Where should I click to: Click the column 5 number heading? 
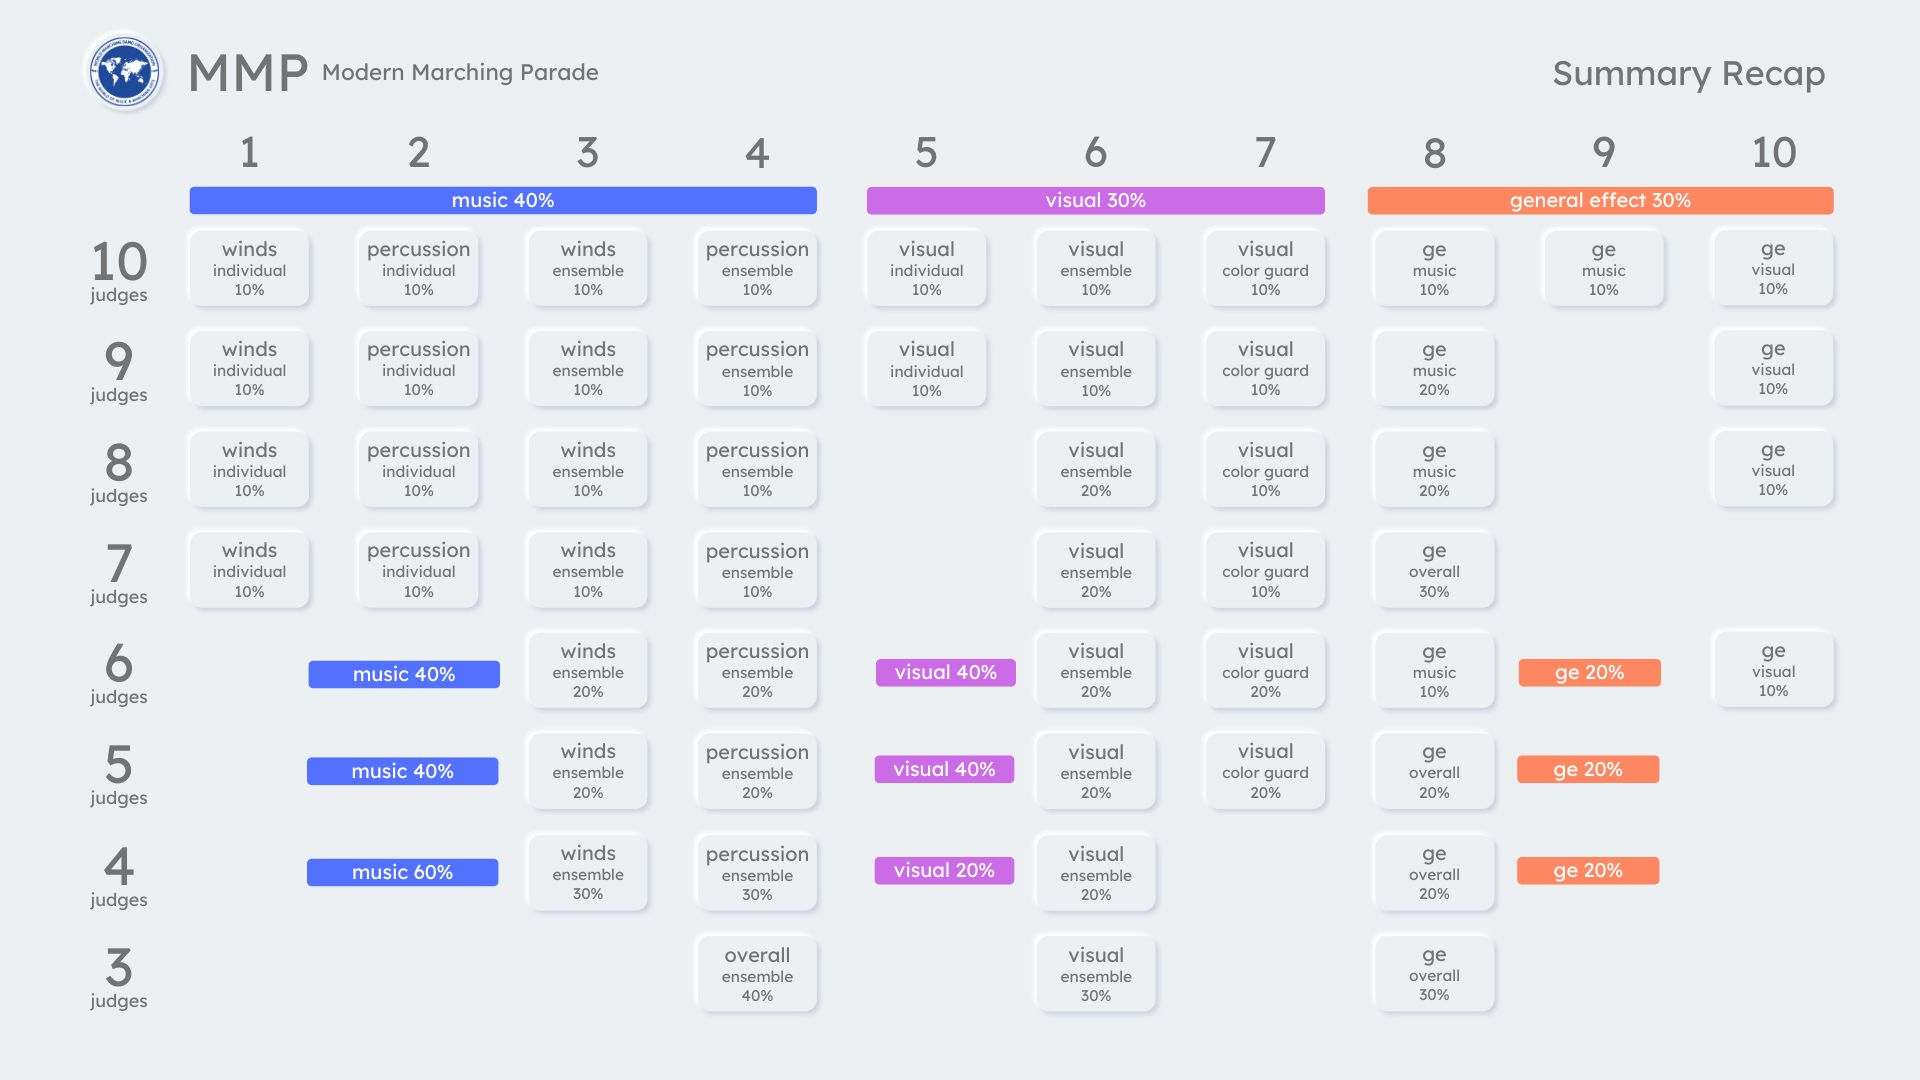tap(926, 153)
